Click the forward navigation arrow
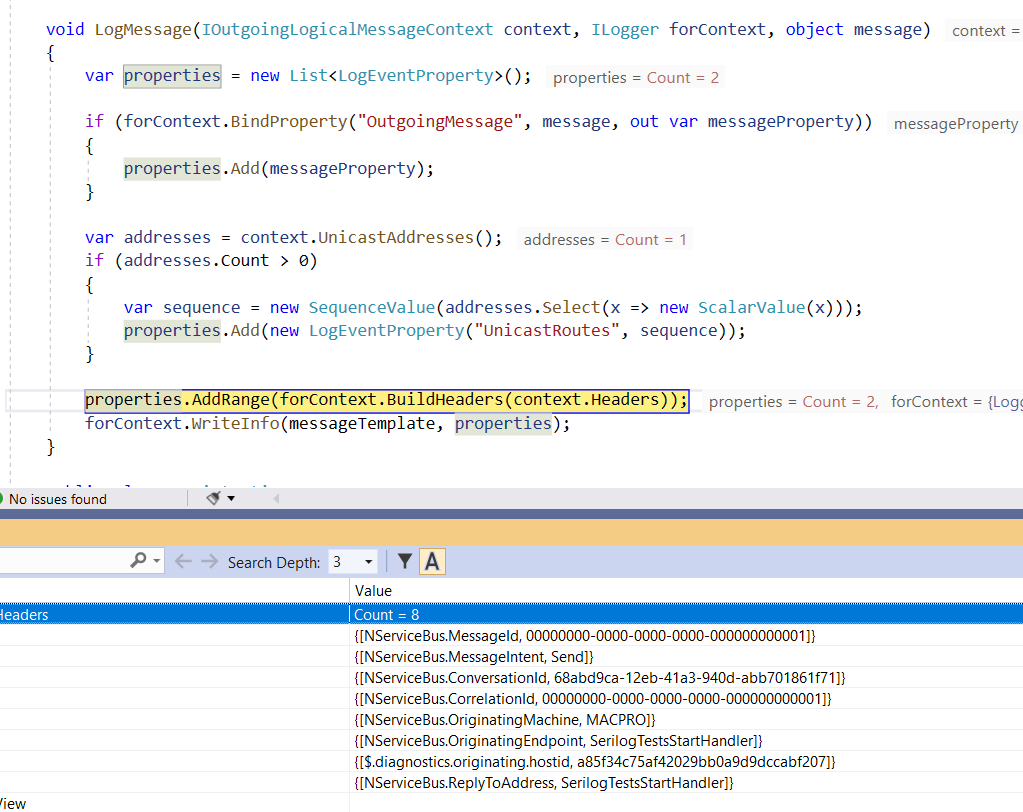This screenshot has width=1023, height=812. 209,561
